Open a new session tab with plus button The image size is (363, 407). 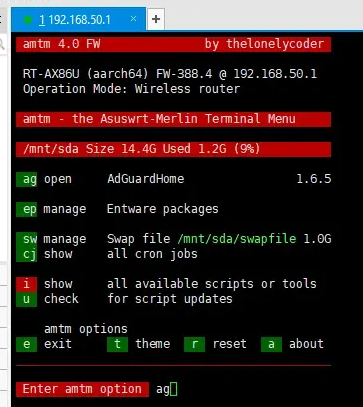pyautogui.click(x=156, y=19)
